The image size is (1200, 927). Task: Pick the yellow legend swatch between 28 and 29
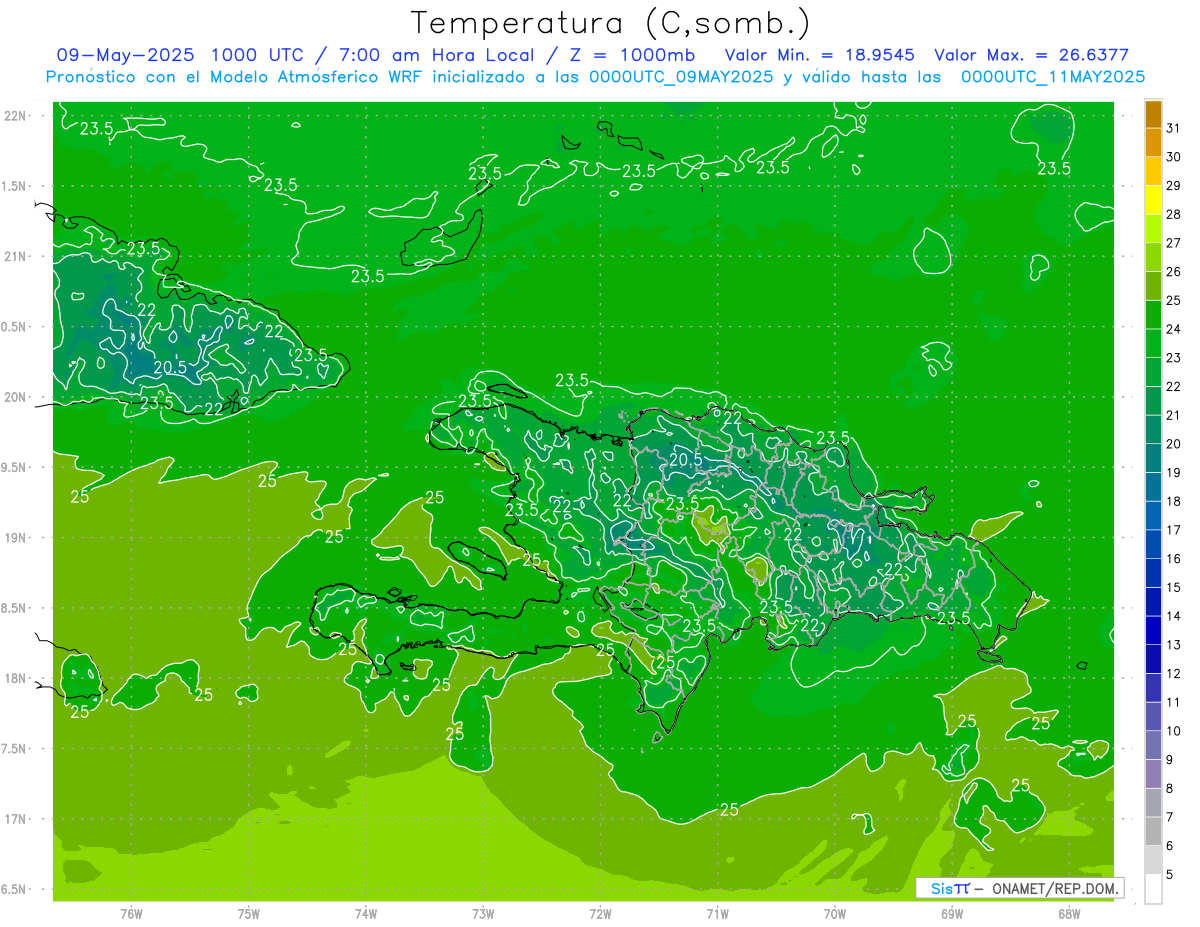pyautogui.click(x=1153, y=200)
